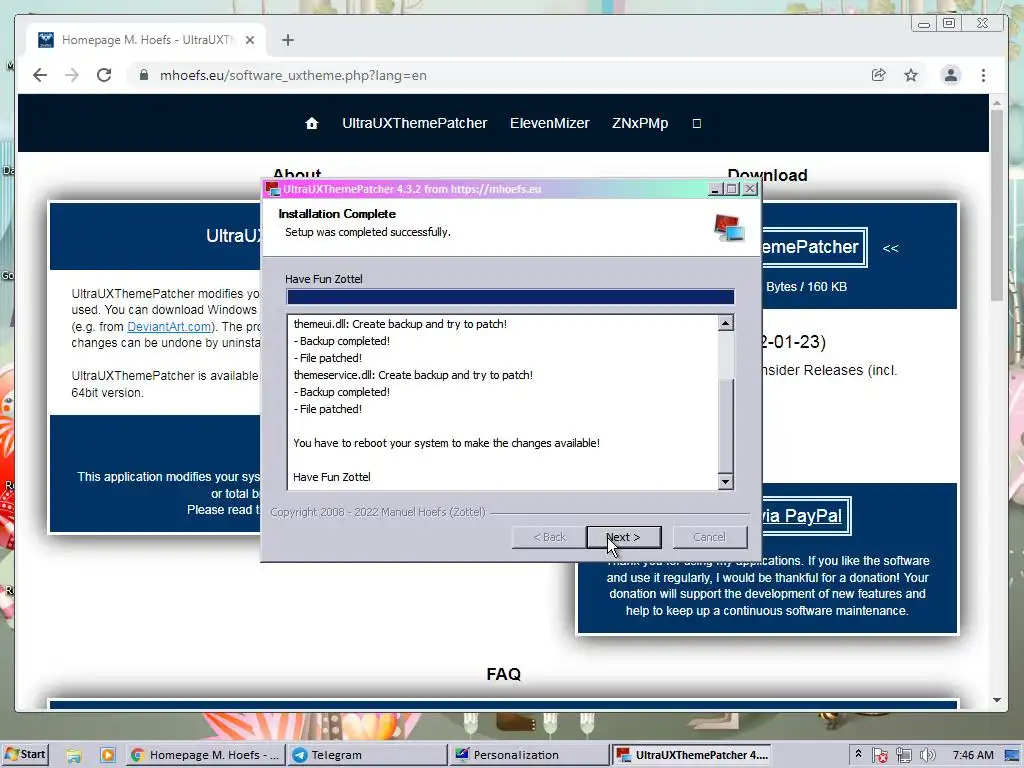Screen dimensions: 1024x768
Task: Open ZNxPMp nav item
Action: click(x=640, y=123)
